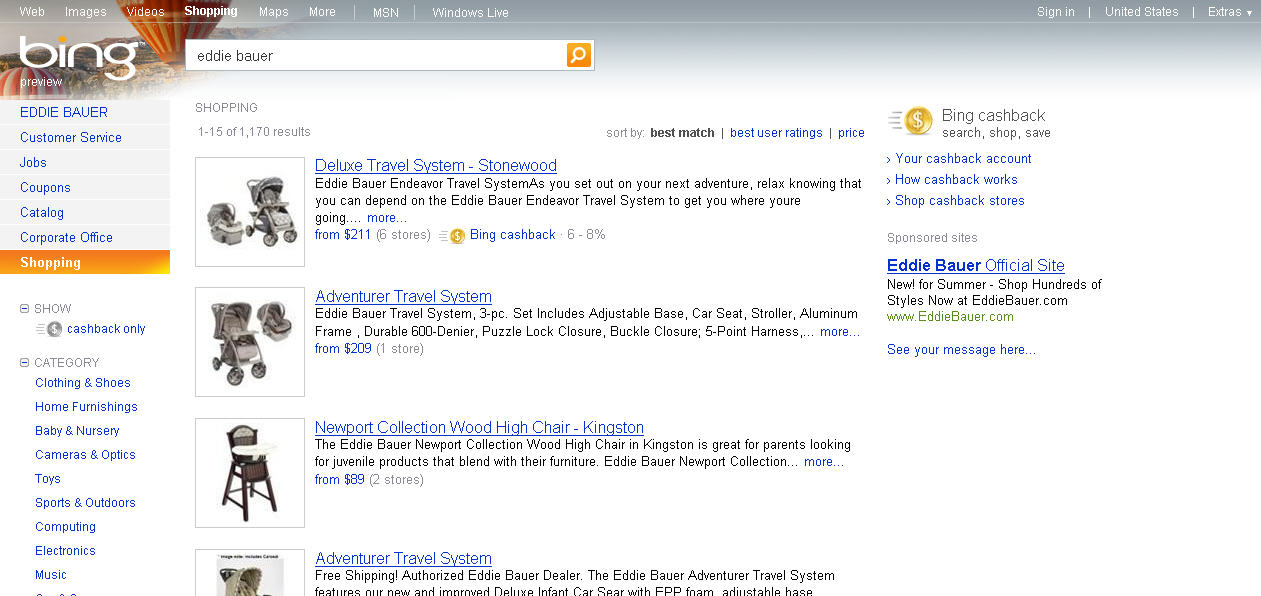
Task: Sort results by price
Action: click(x=851, y=133)
